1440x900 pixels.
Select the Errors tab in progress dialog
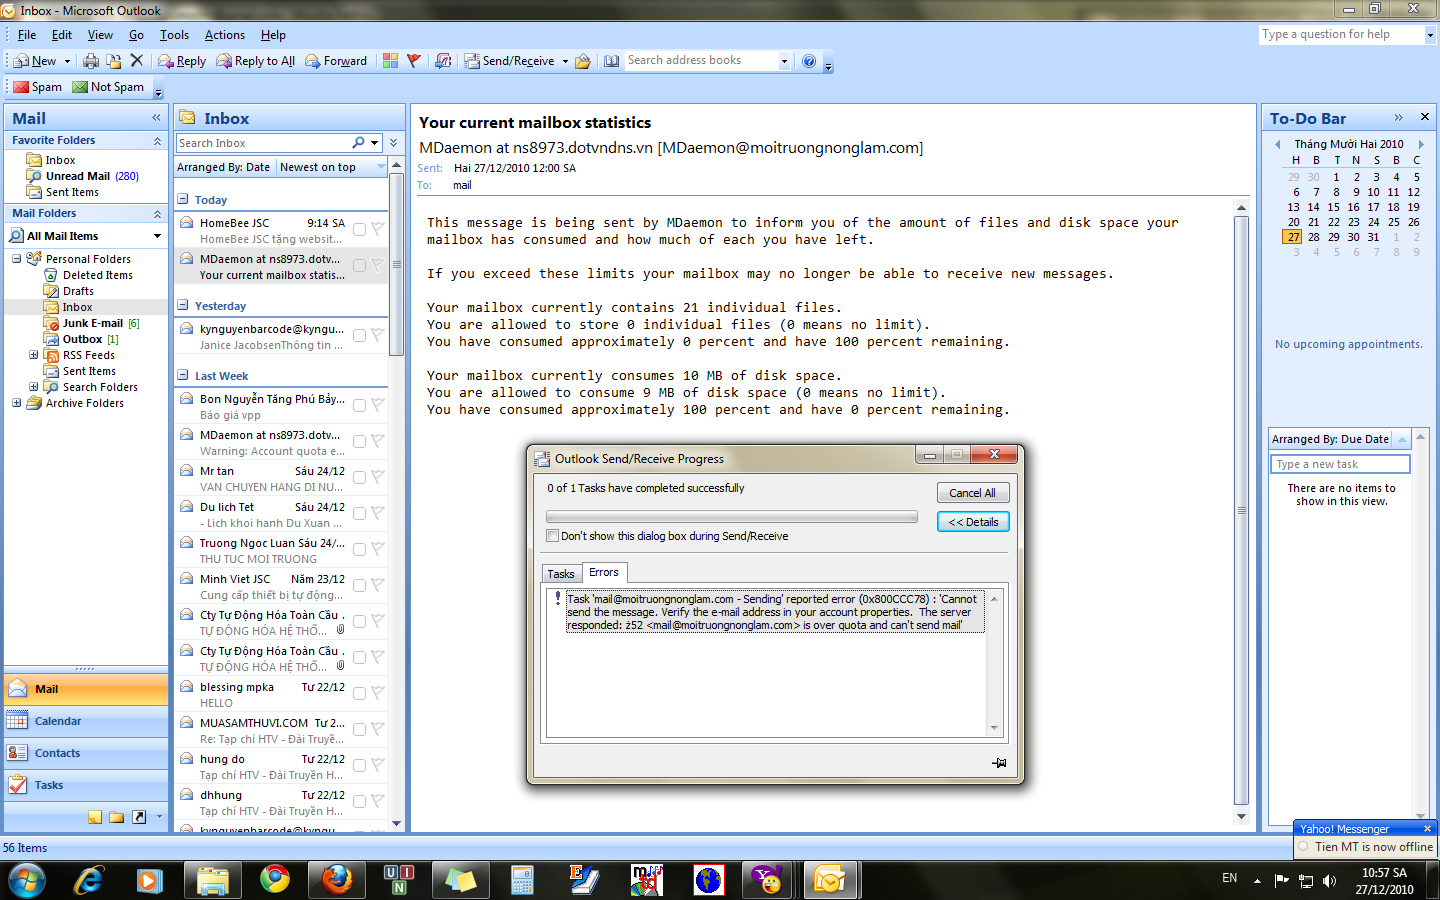[604, 572]
